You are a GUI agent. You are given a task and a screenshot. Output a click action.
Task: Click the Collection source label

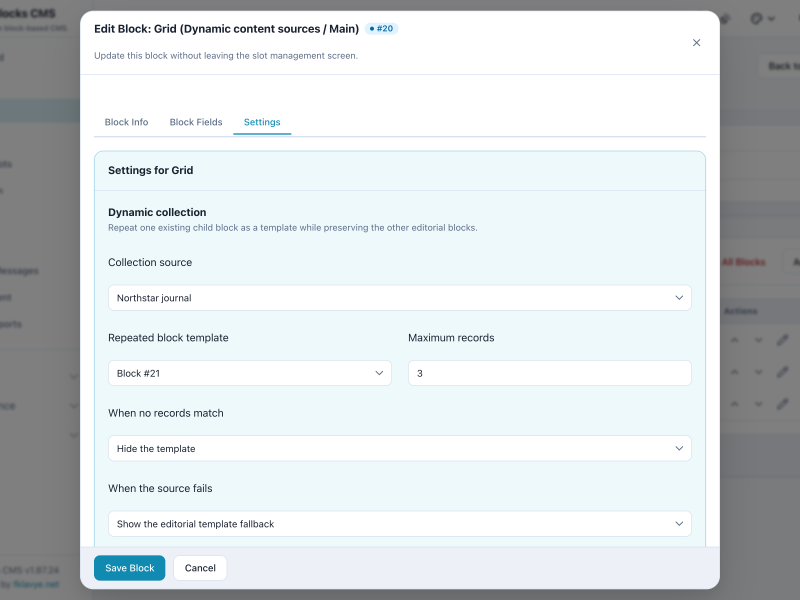(x=150, y=262)
